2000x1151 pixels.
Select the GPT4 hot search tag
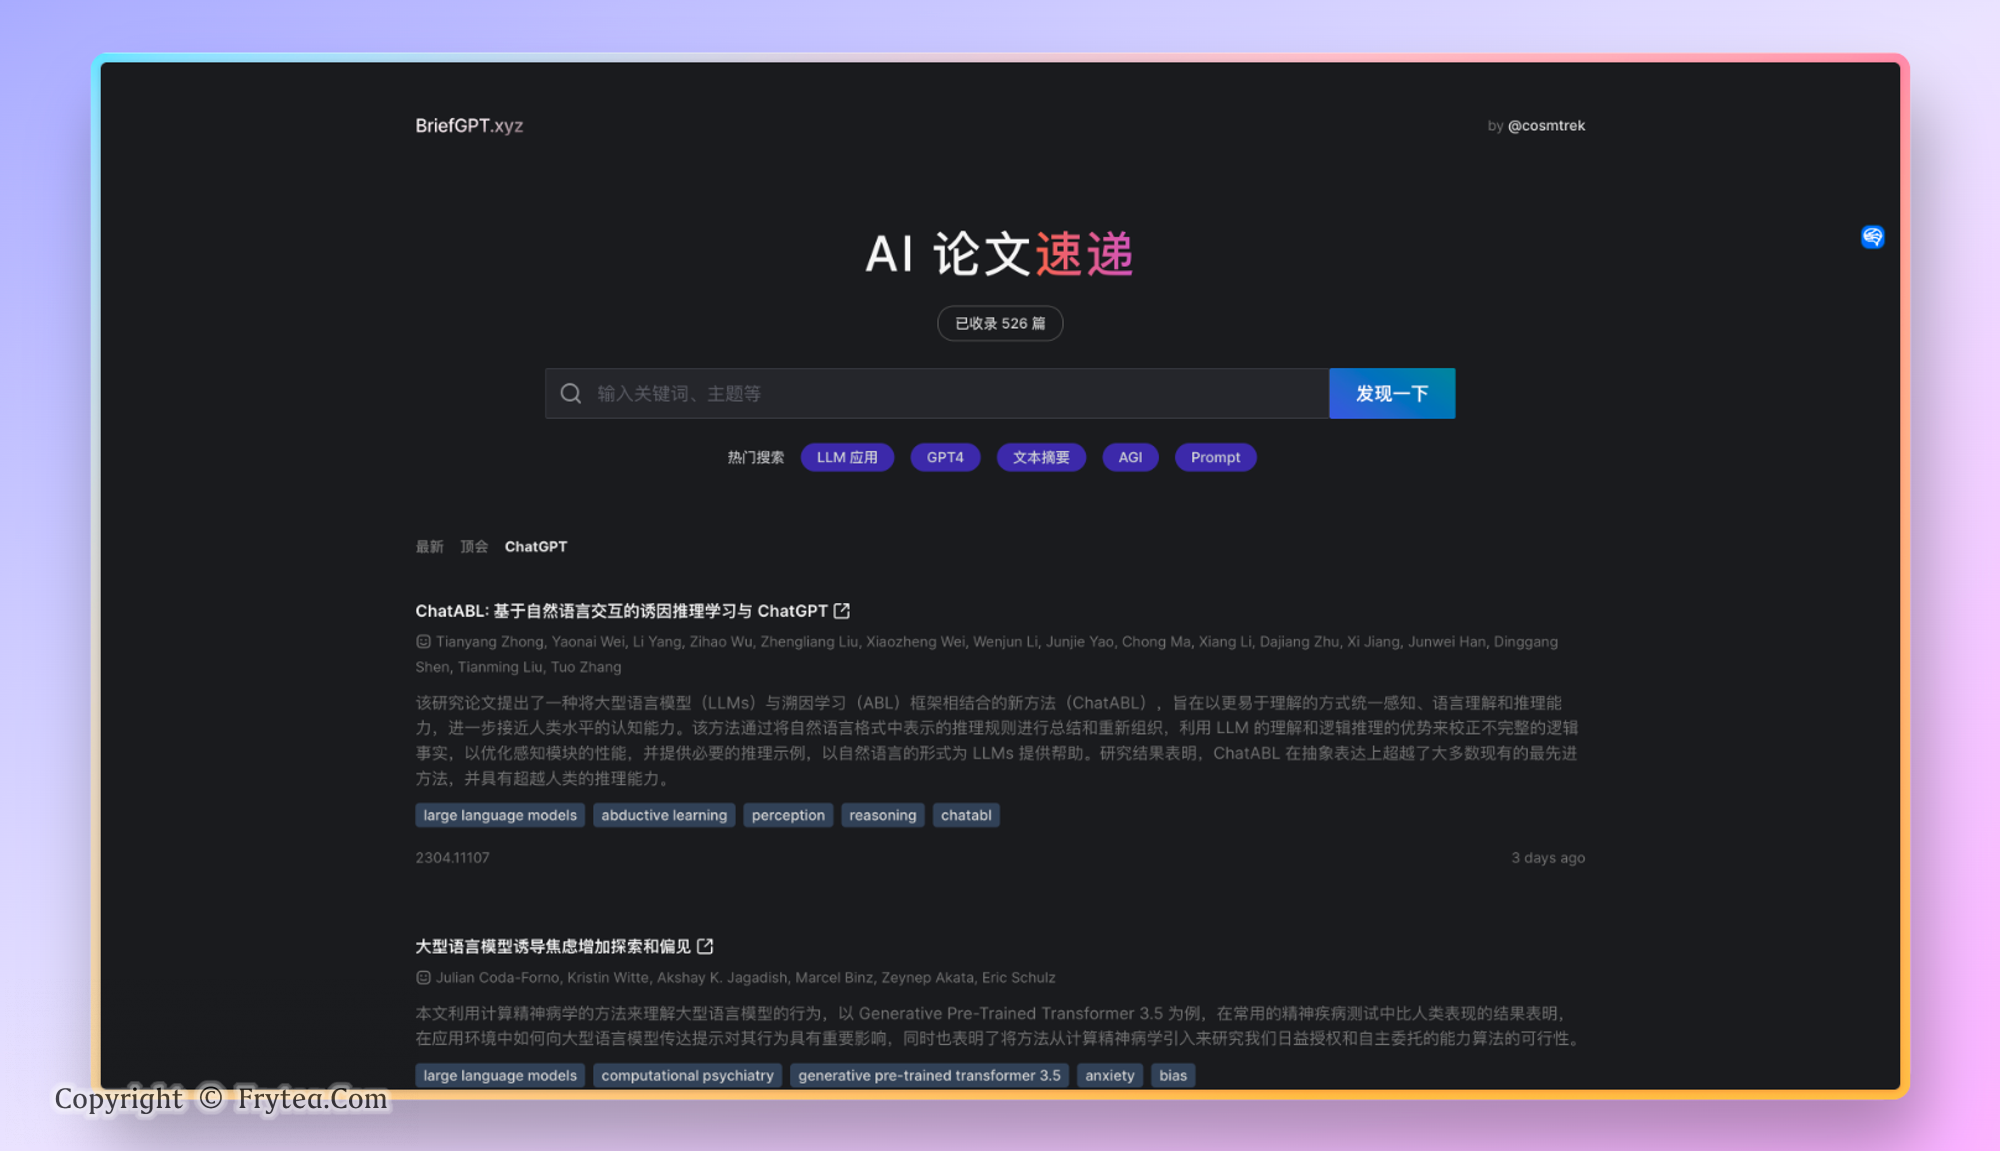[x=945, y=458]
